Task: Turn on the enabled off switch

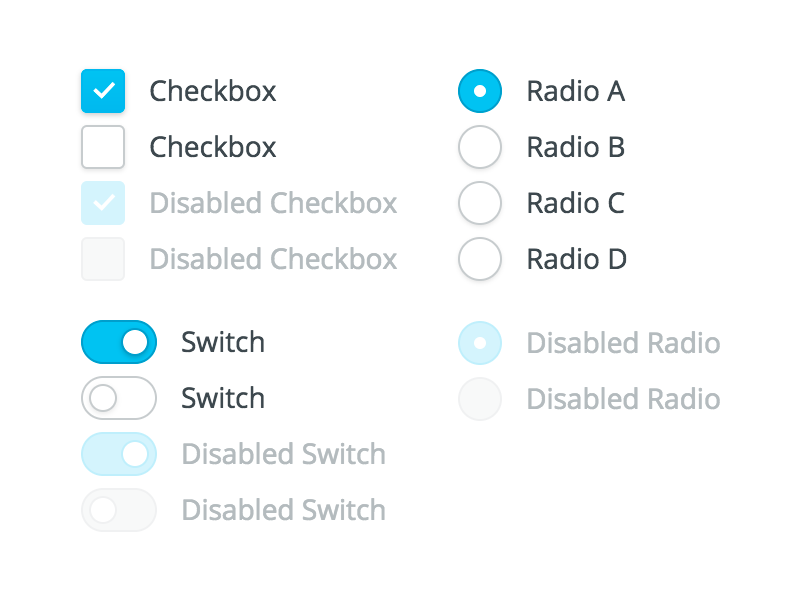Action: 119,398
